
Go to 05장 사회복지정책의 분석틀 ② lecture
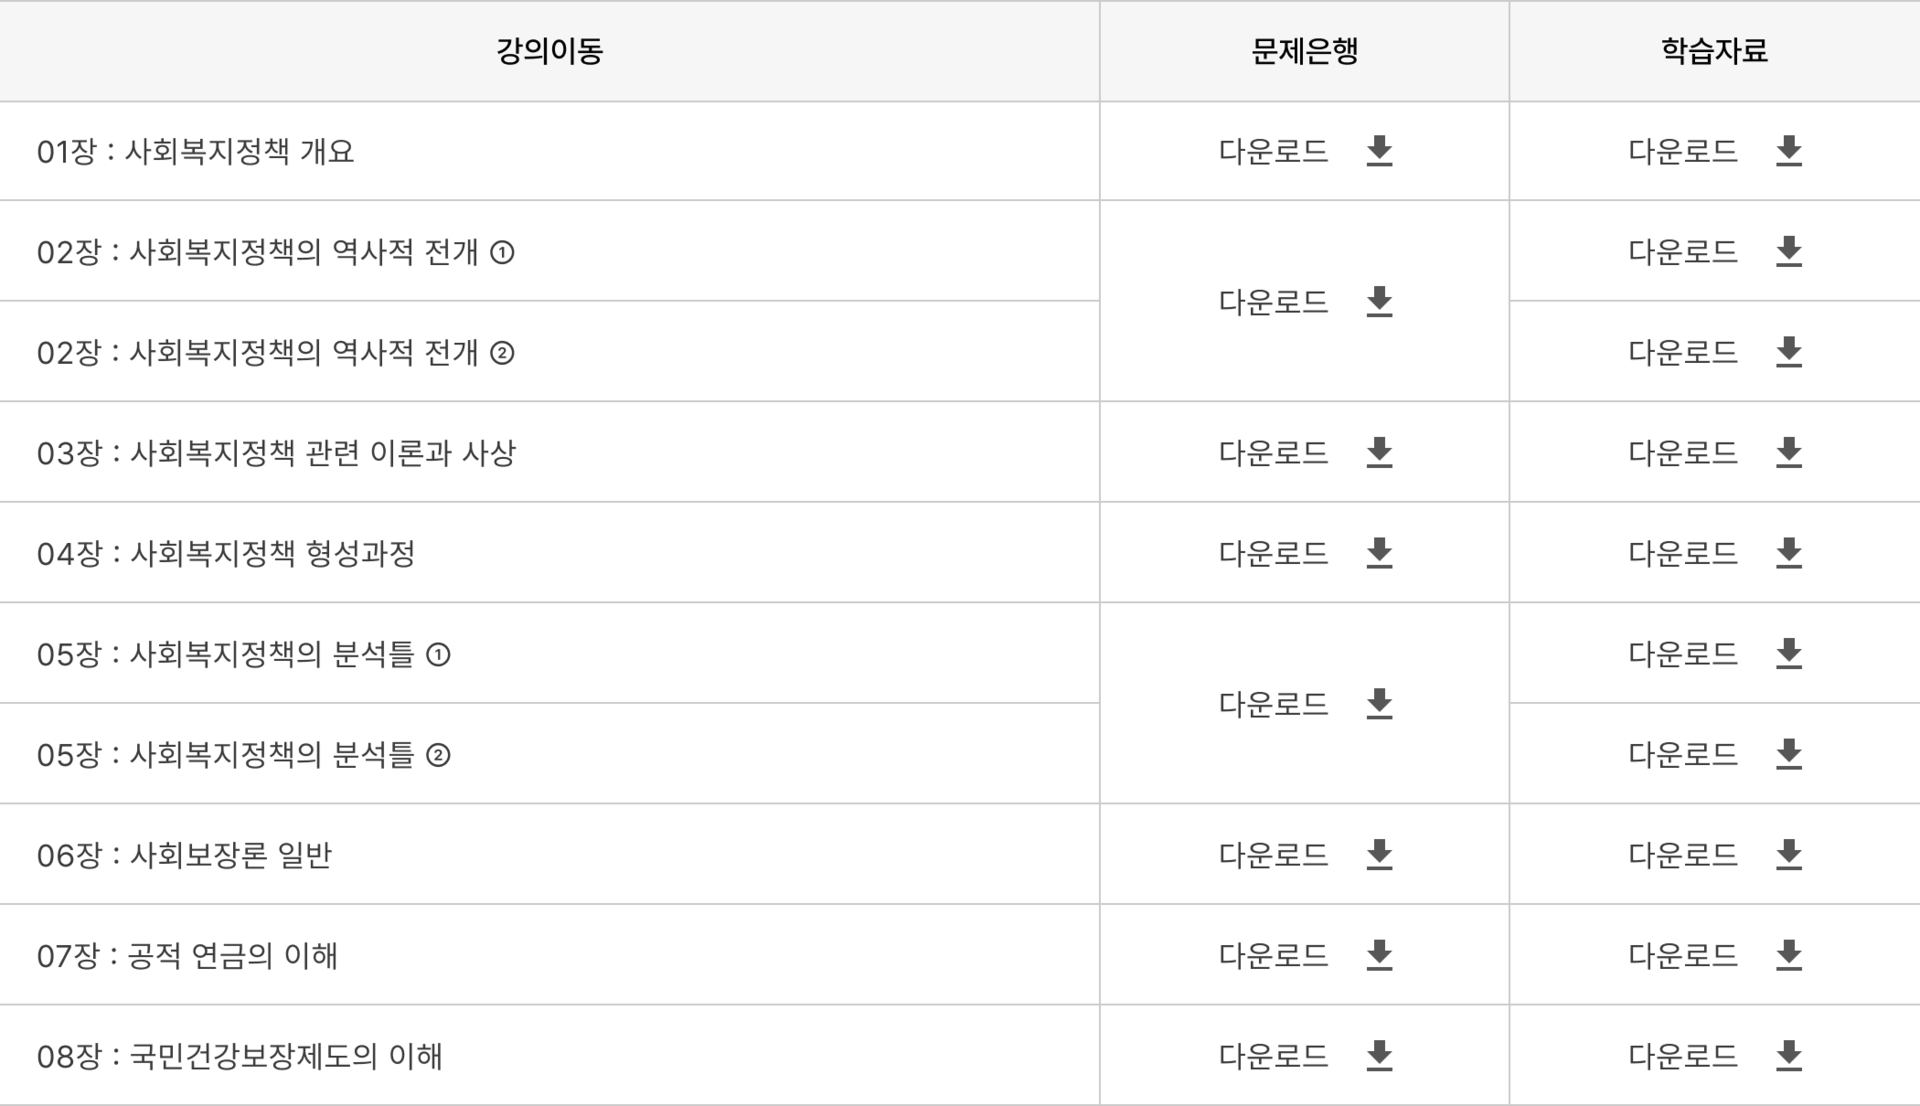click(x=243, y=755)
